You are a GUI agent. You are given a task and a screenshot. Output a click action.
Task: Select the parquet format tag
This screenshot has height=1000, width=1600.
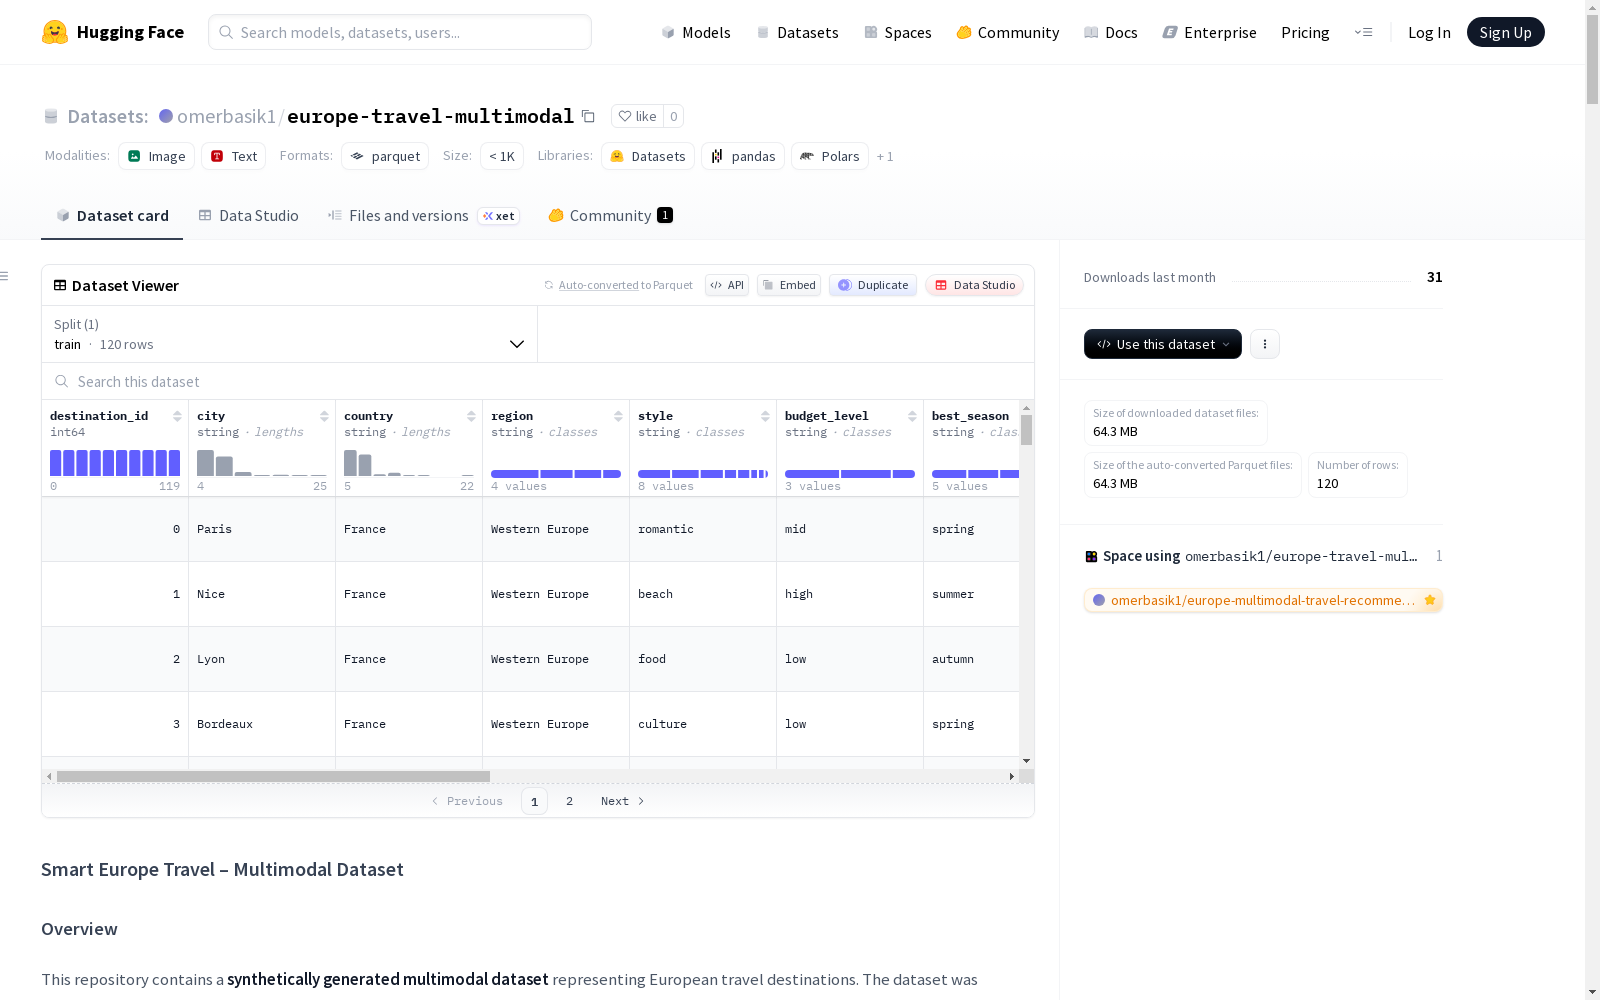(x=385, y=156)
